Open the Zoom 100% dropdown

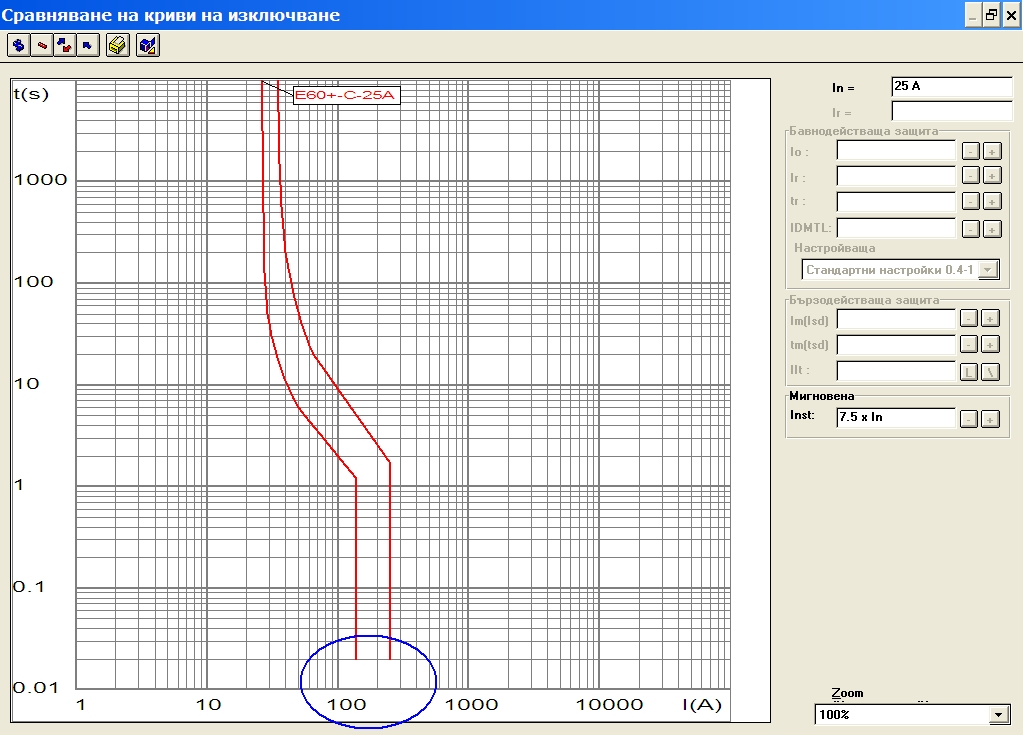(x=997, y=715)
